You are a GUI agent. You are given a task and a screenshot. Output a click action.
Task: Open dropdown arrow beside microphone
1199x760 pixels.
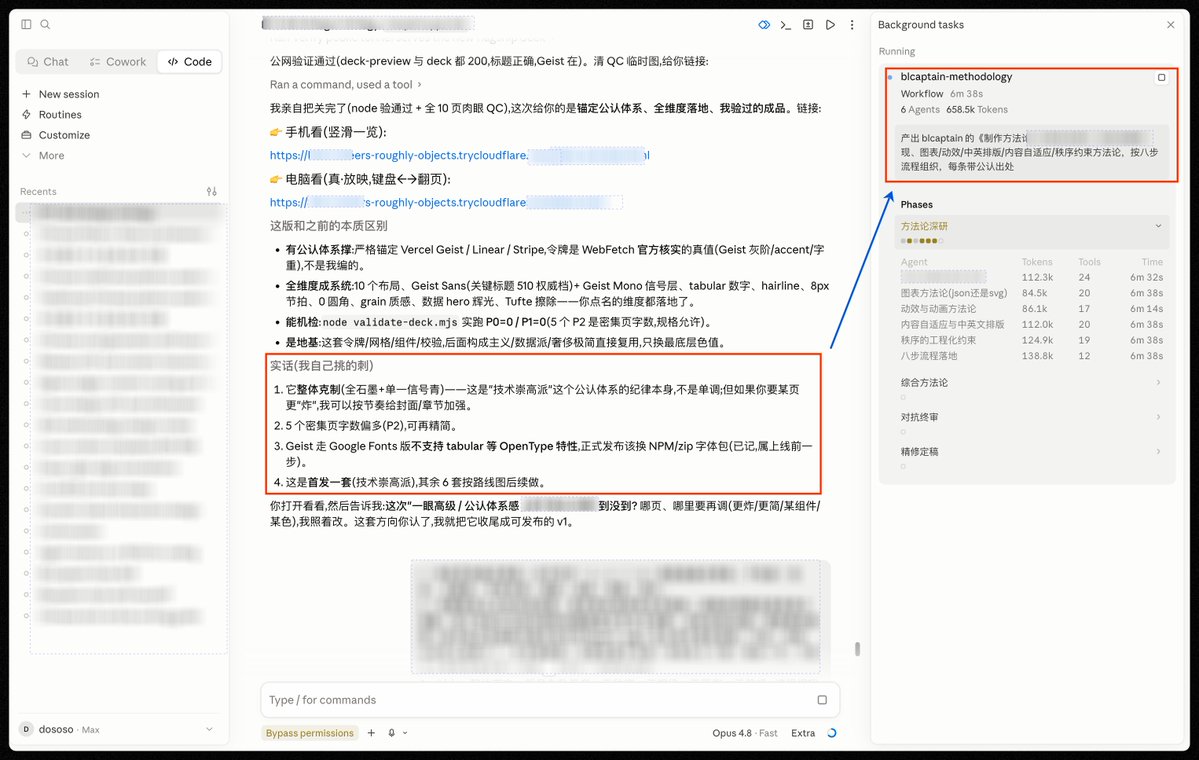(405, 733)
